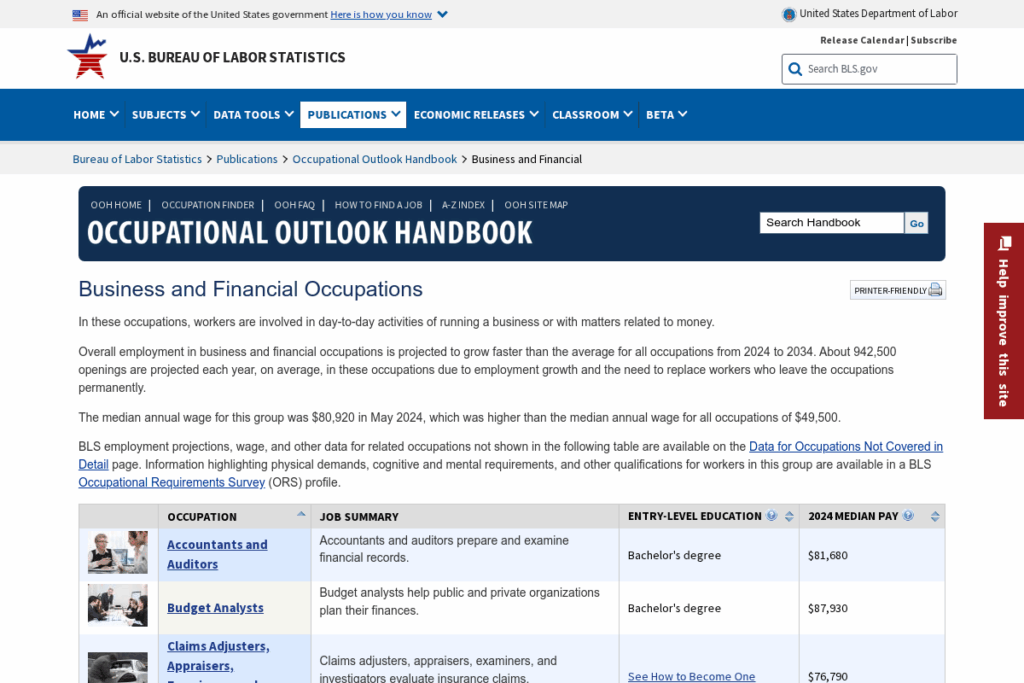Click 'Here is how you know' link

pyautogui.click(x=381, y=14)
